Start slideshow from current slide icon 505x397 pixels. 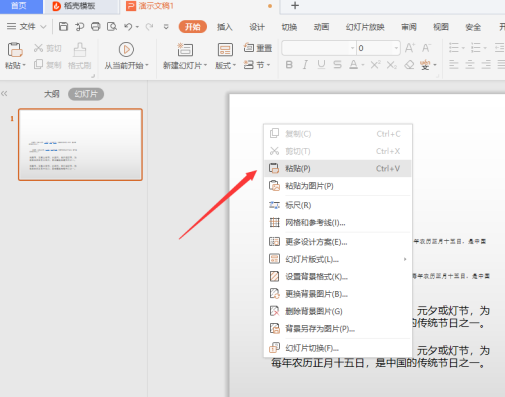(126, 50)
